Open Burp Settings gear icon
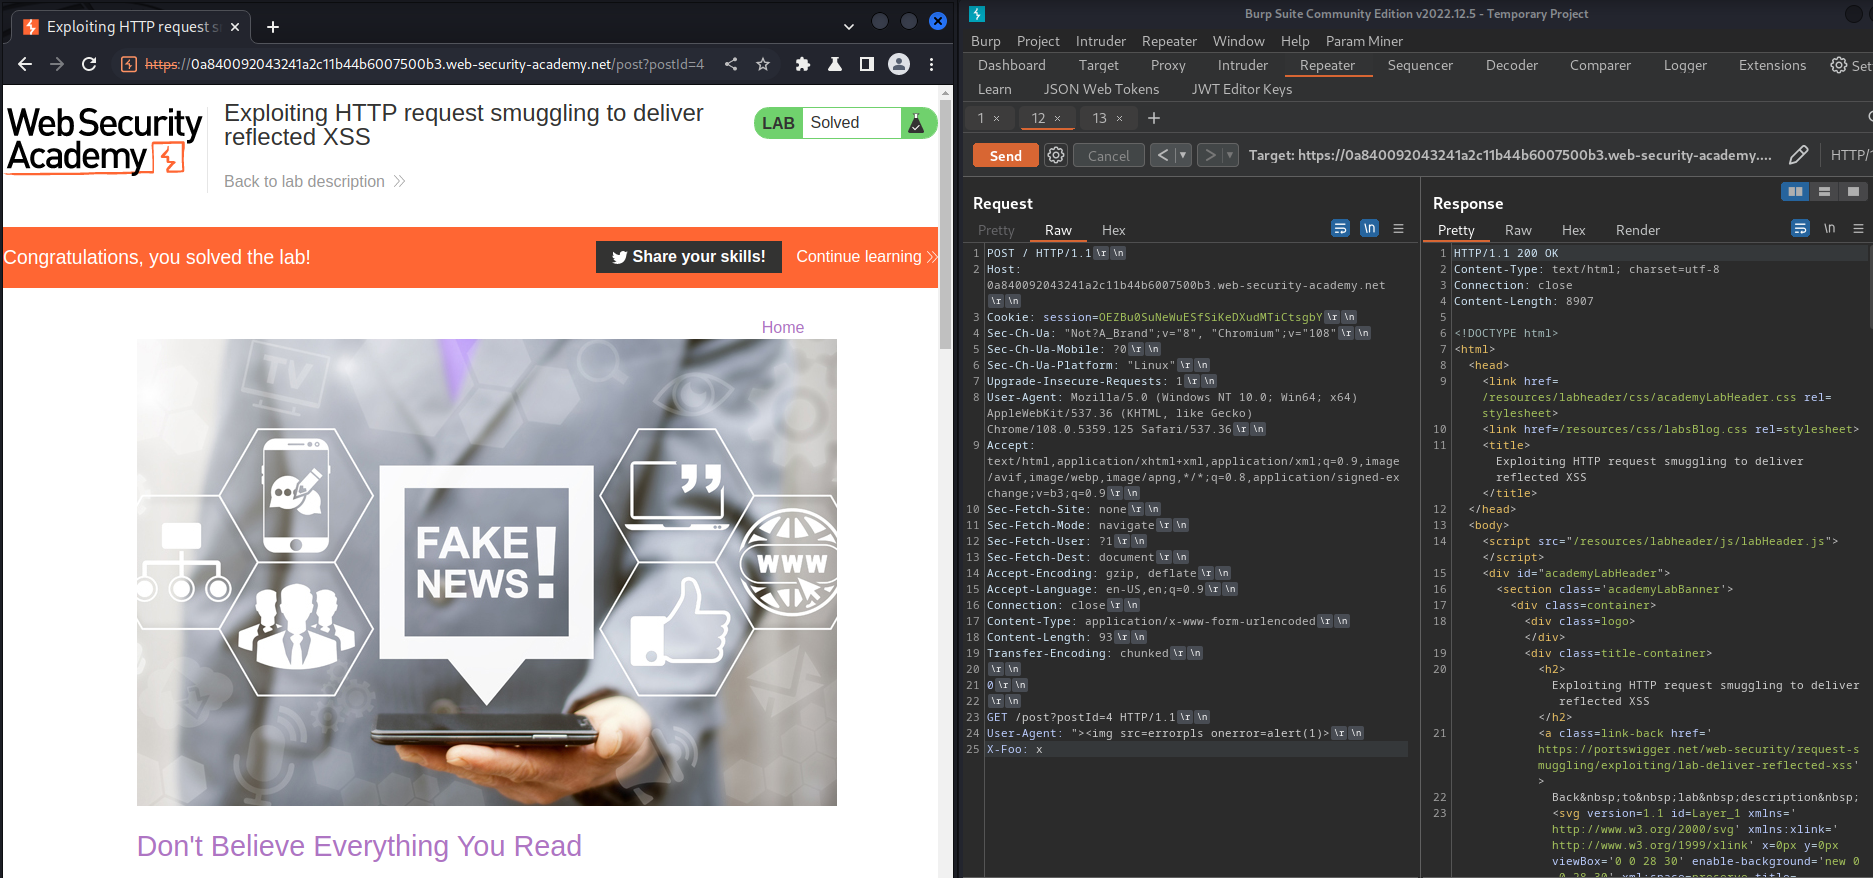Viewport: 1873px width, 878px height. click(x=1839, y=65)
